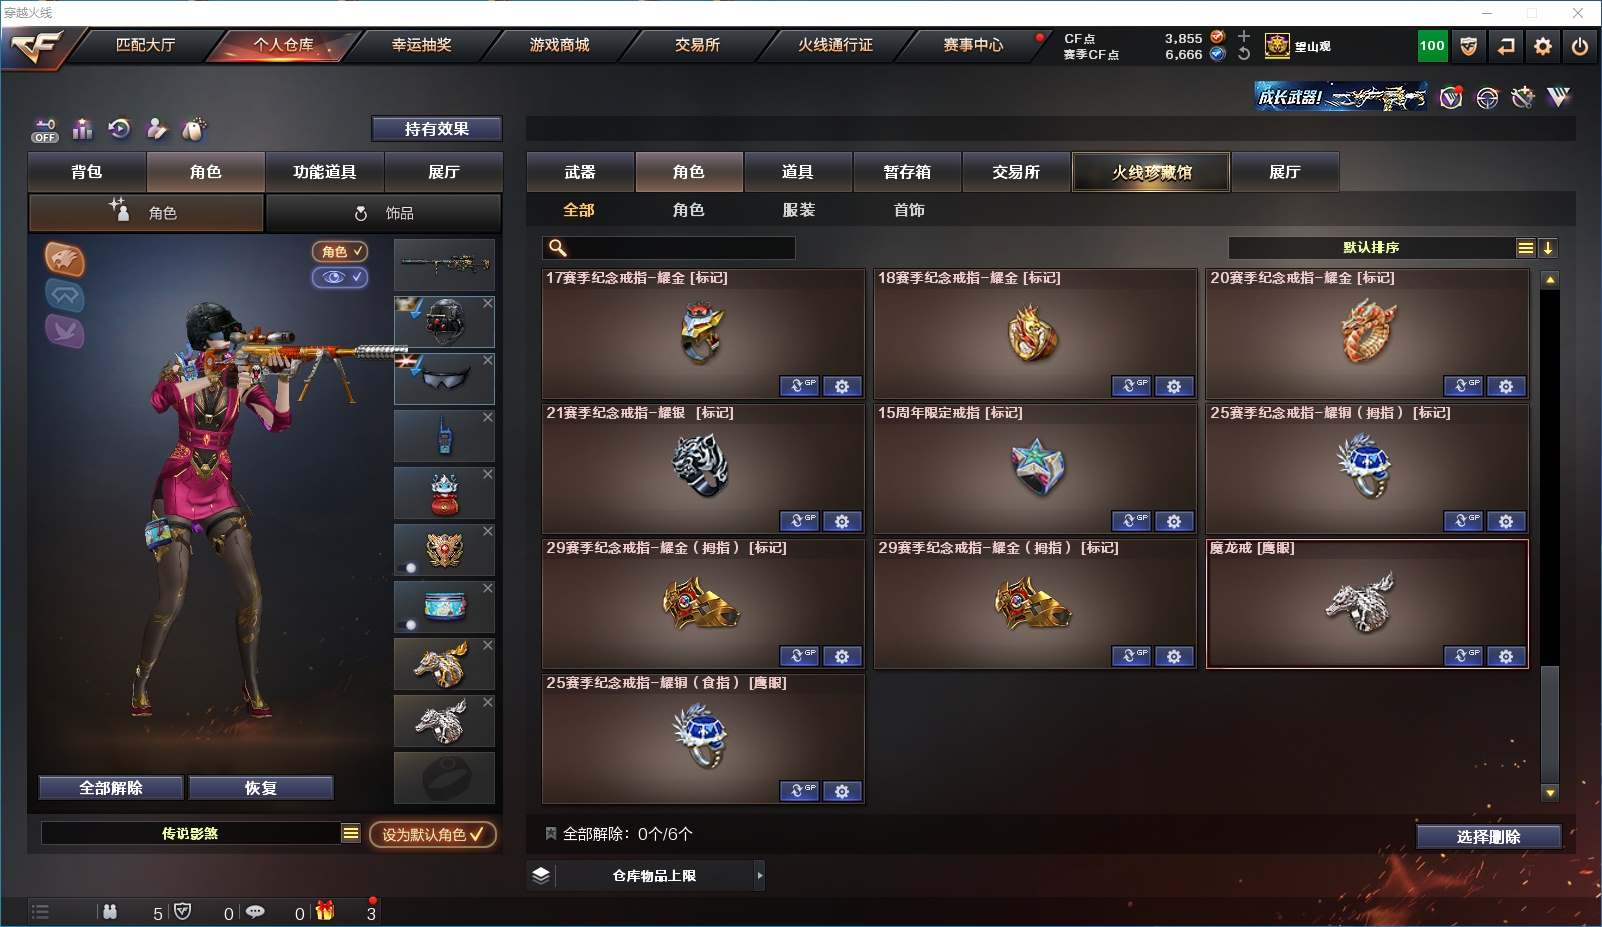Viewport: 1602px width, 927px height.
Task: Click gear icon on 17赛季纪念戒指 item
Action: coord(842,386)
